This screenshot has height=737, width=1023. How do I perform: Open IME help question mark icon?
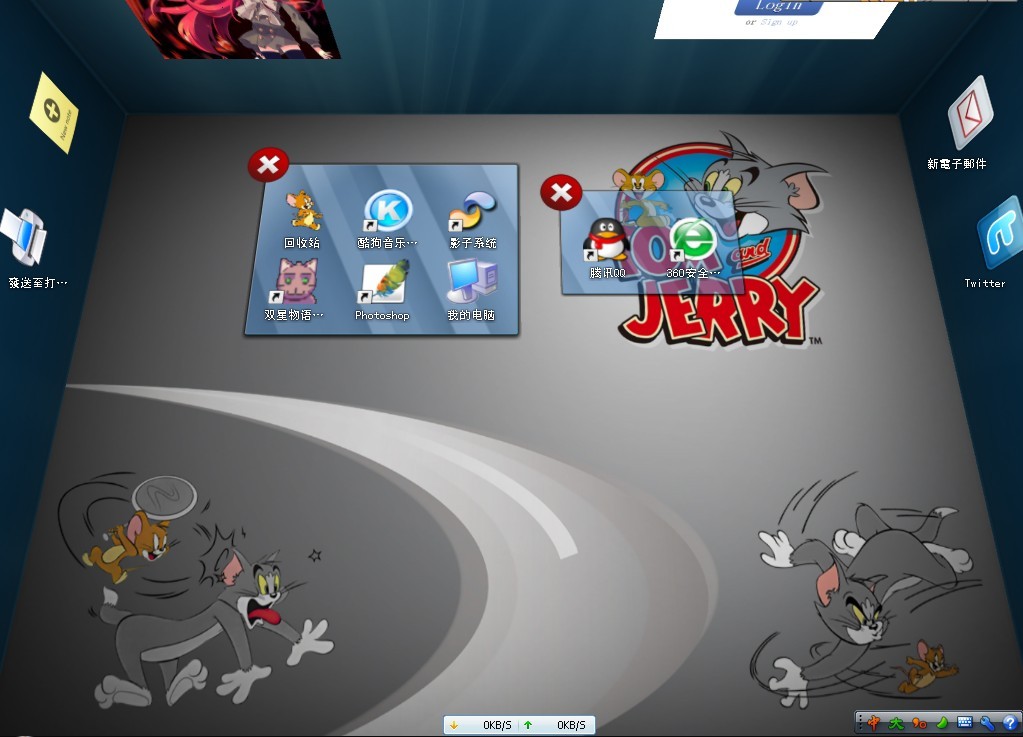point(1010,723)
